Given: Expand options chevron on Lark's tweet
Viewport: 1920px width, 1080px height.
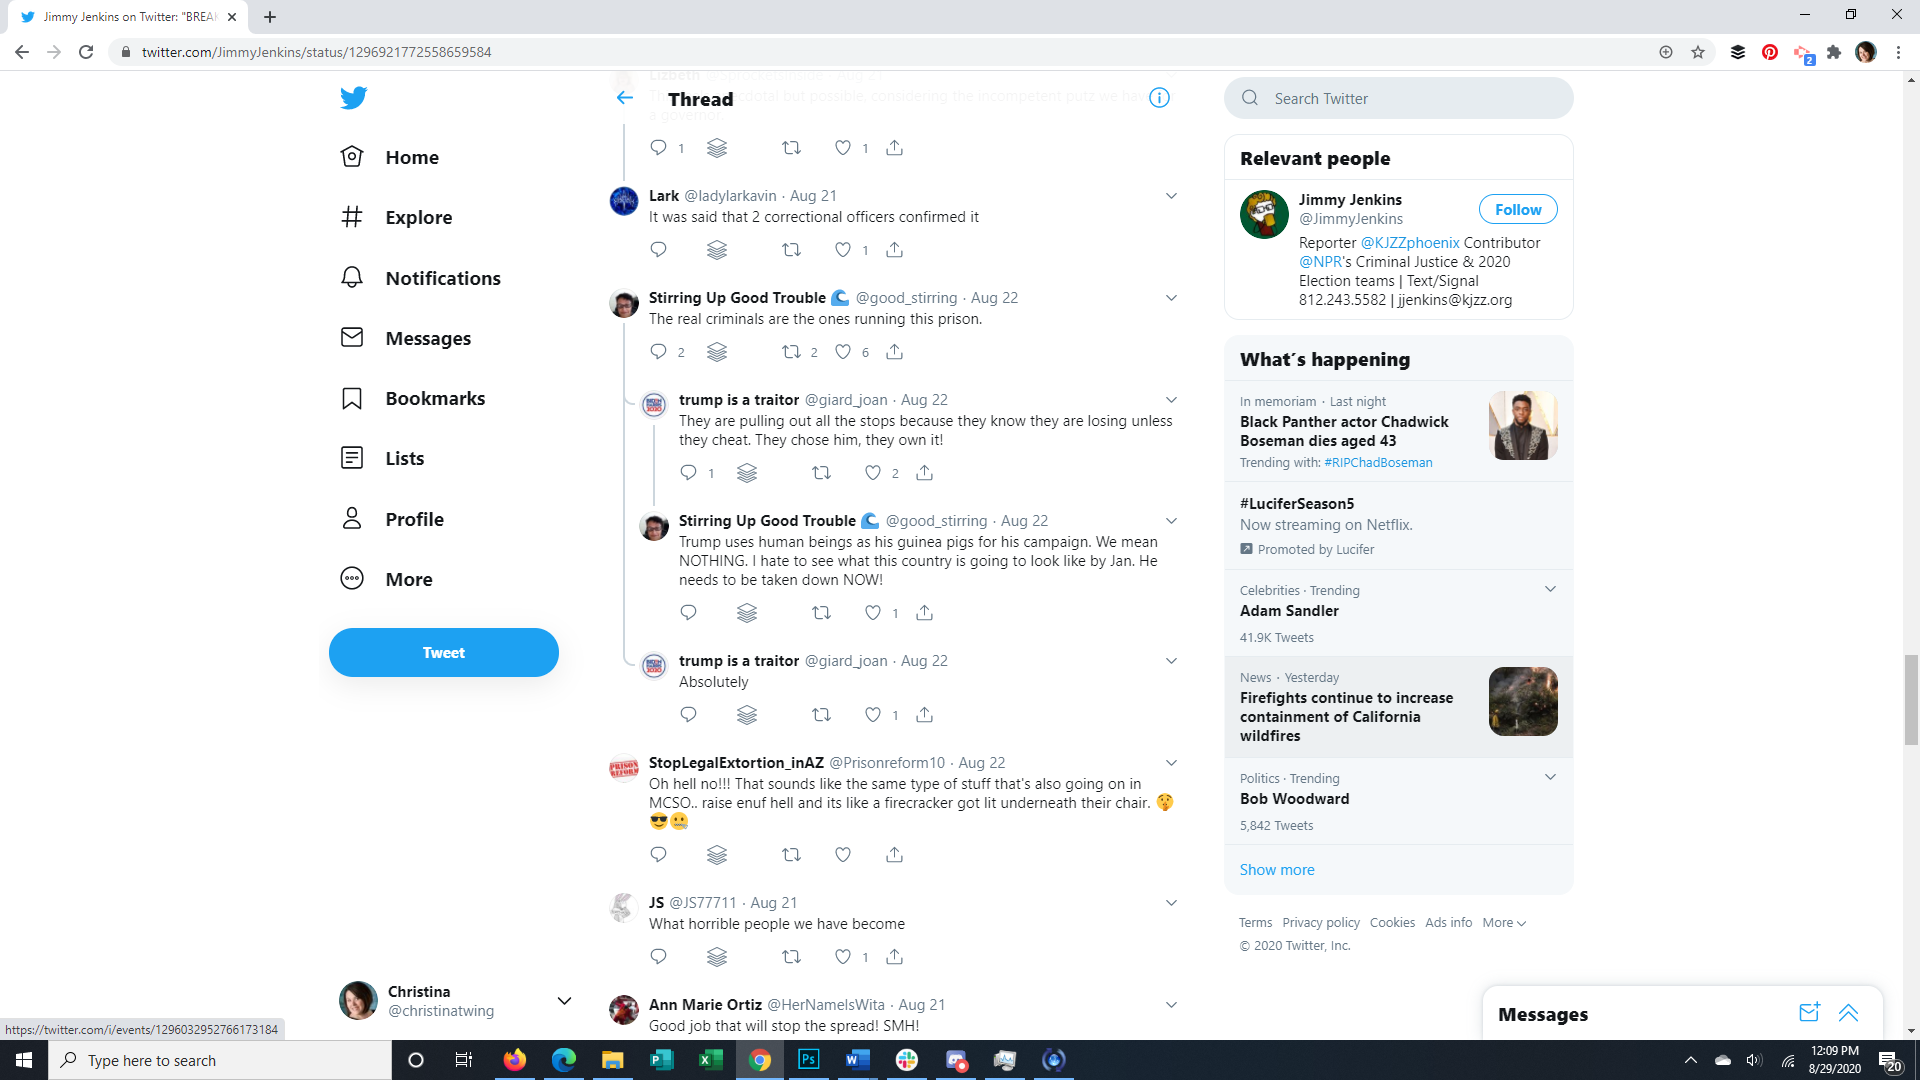Looking at the screenshot, I should [x=1171, y=196].
